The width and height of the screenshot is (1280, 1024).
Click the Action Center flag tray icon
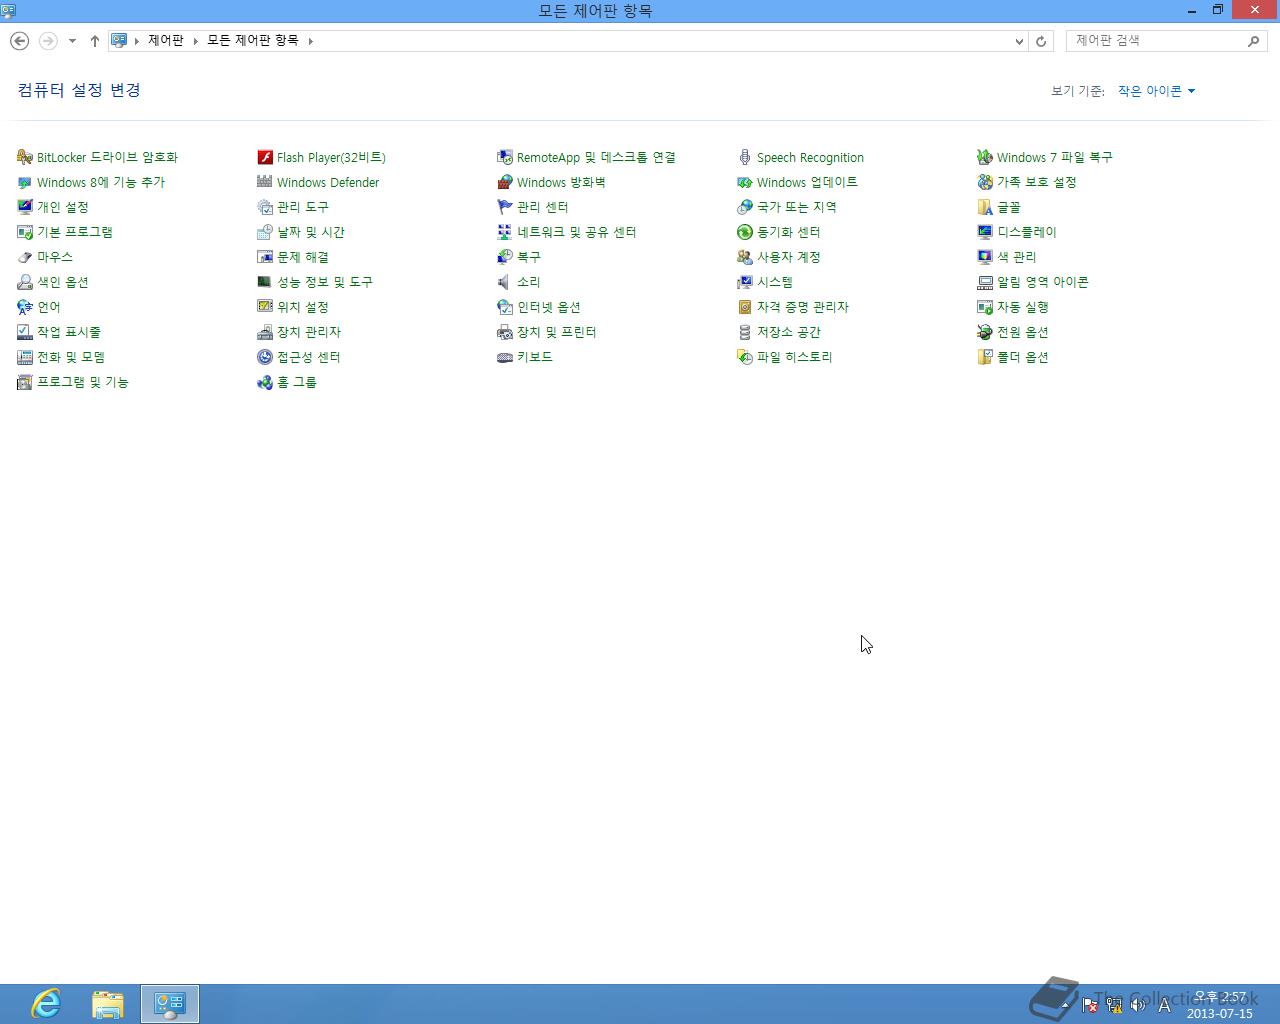point(1090,1006)
